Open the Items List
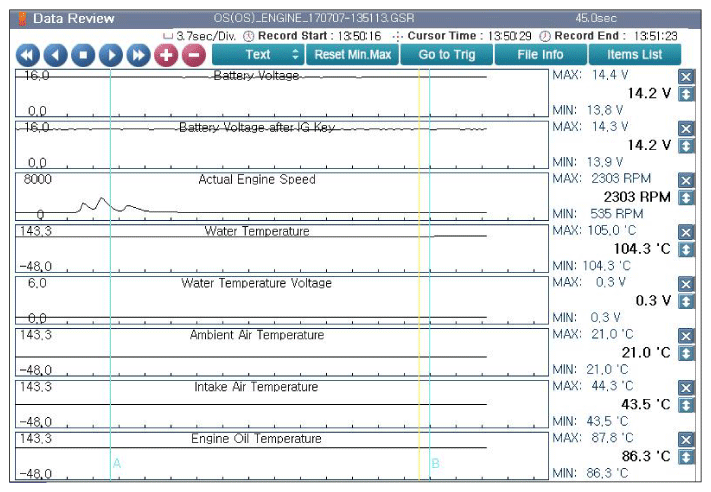Screen dimensions: 711x492 pyautogui.click(x=634, y=55)
